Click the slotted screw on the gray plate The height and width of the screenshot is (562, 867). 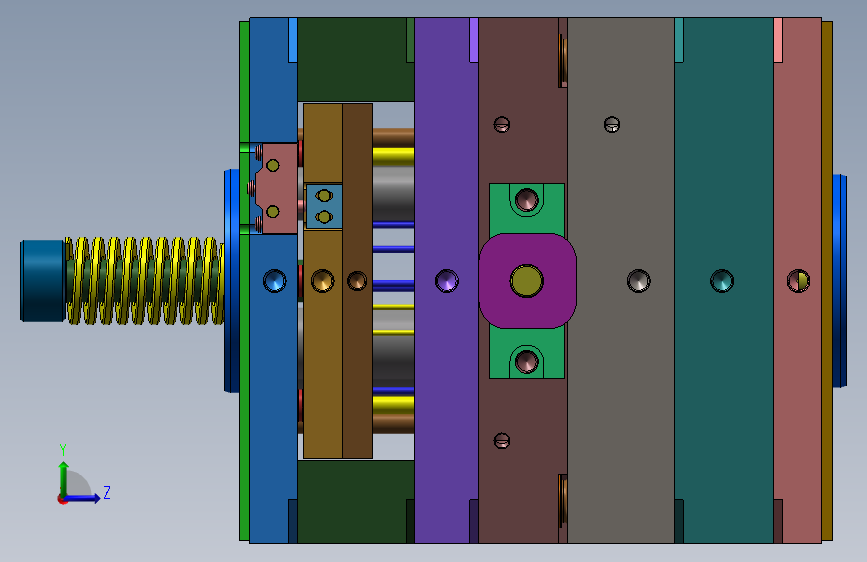(612, 124)
